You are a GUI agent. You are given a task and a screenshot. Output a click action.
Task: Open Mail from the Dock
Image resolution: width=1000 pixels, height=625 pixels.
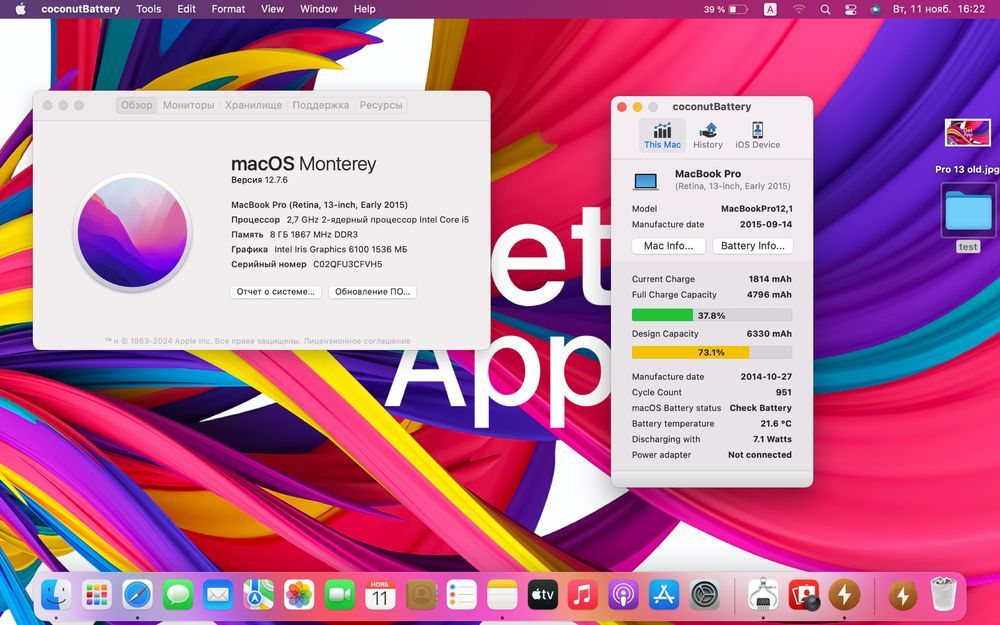pyautogui.click(x=218, y=596)
